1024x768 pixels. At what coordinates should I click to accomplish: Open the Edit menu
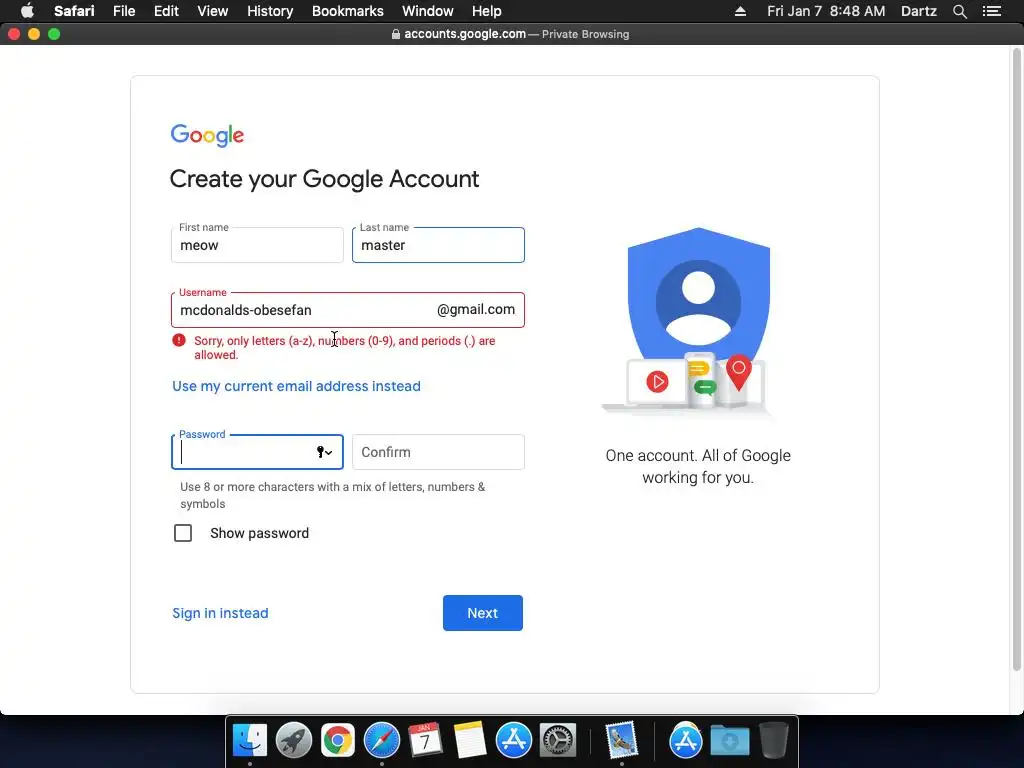tap(167, 11)
